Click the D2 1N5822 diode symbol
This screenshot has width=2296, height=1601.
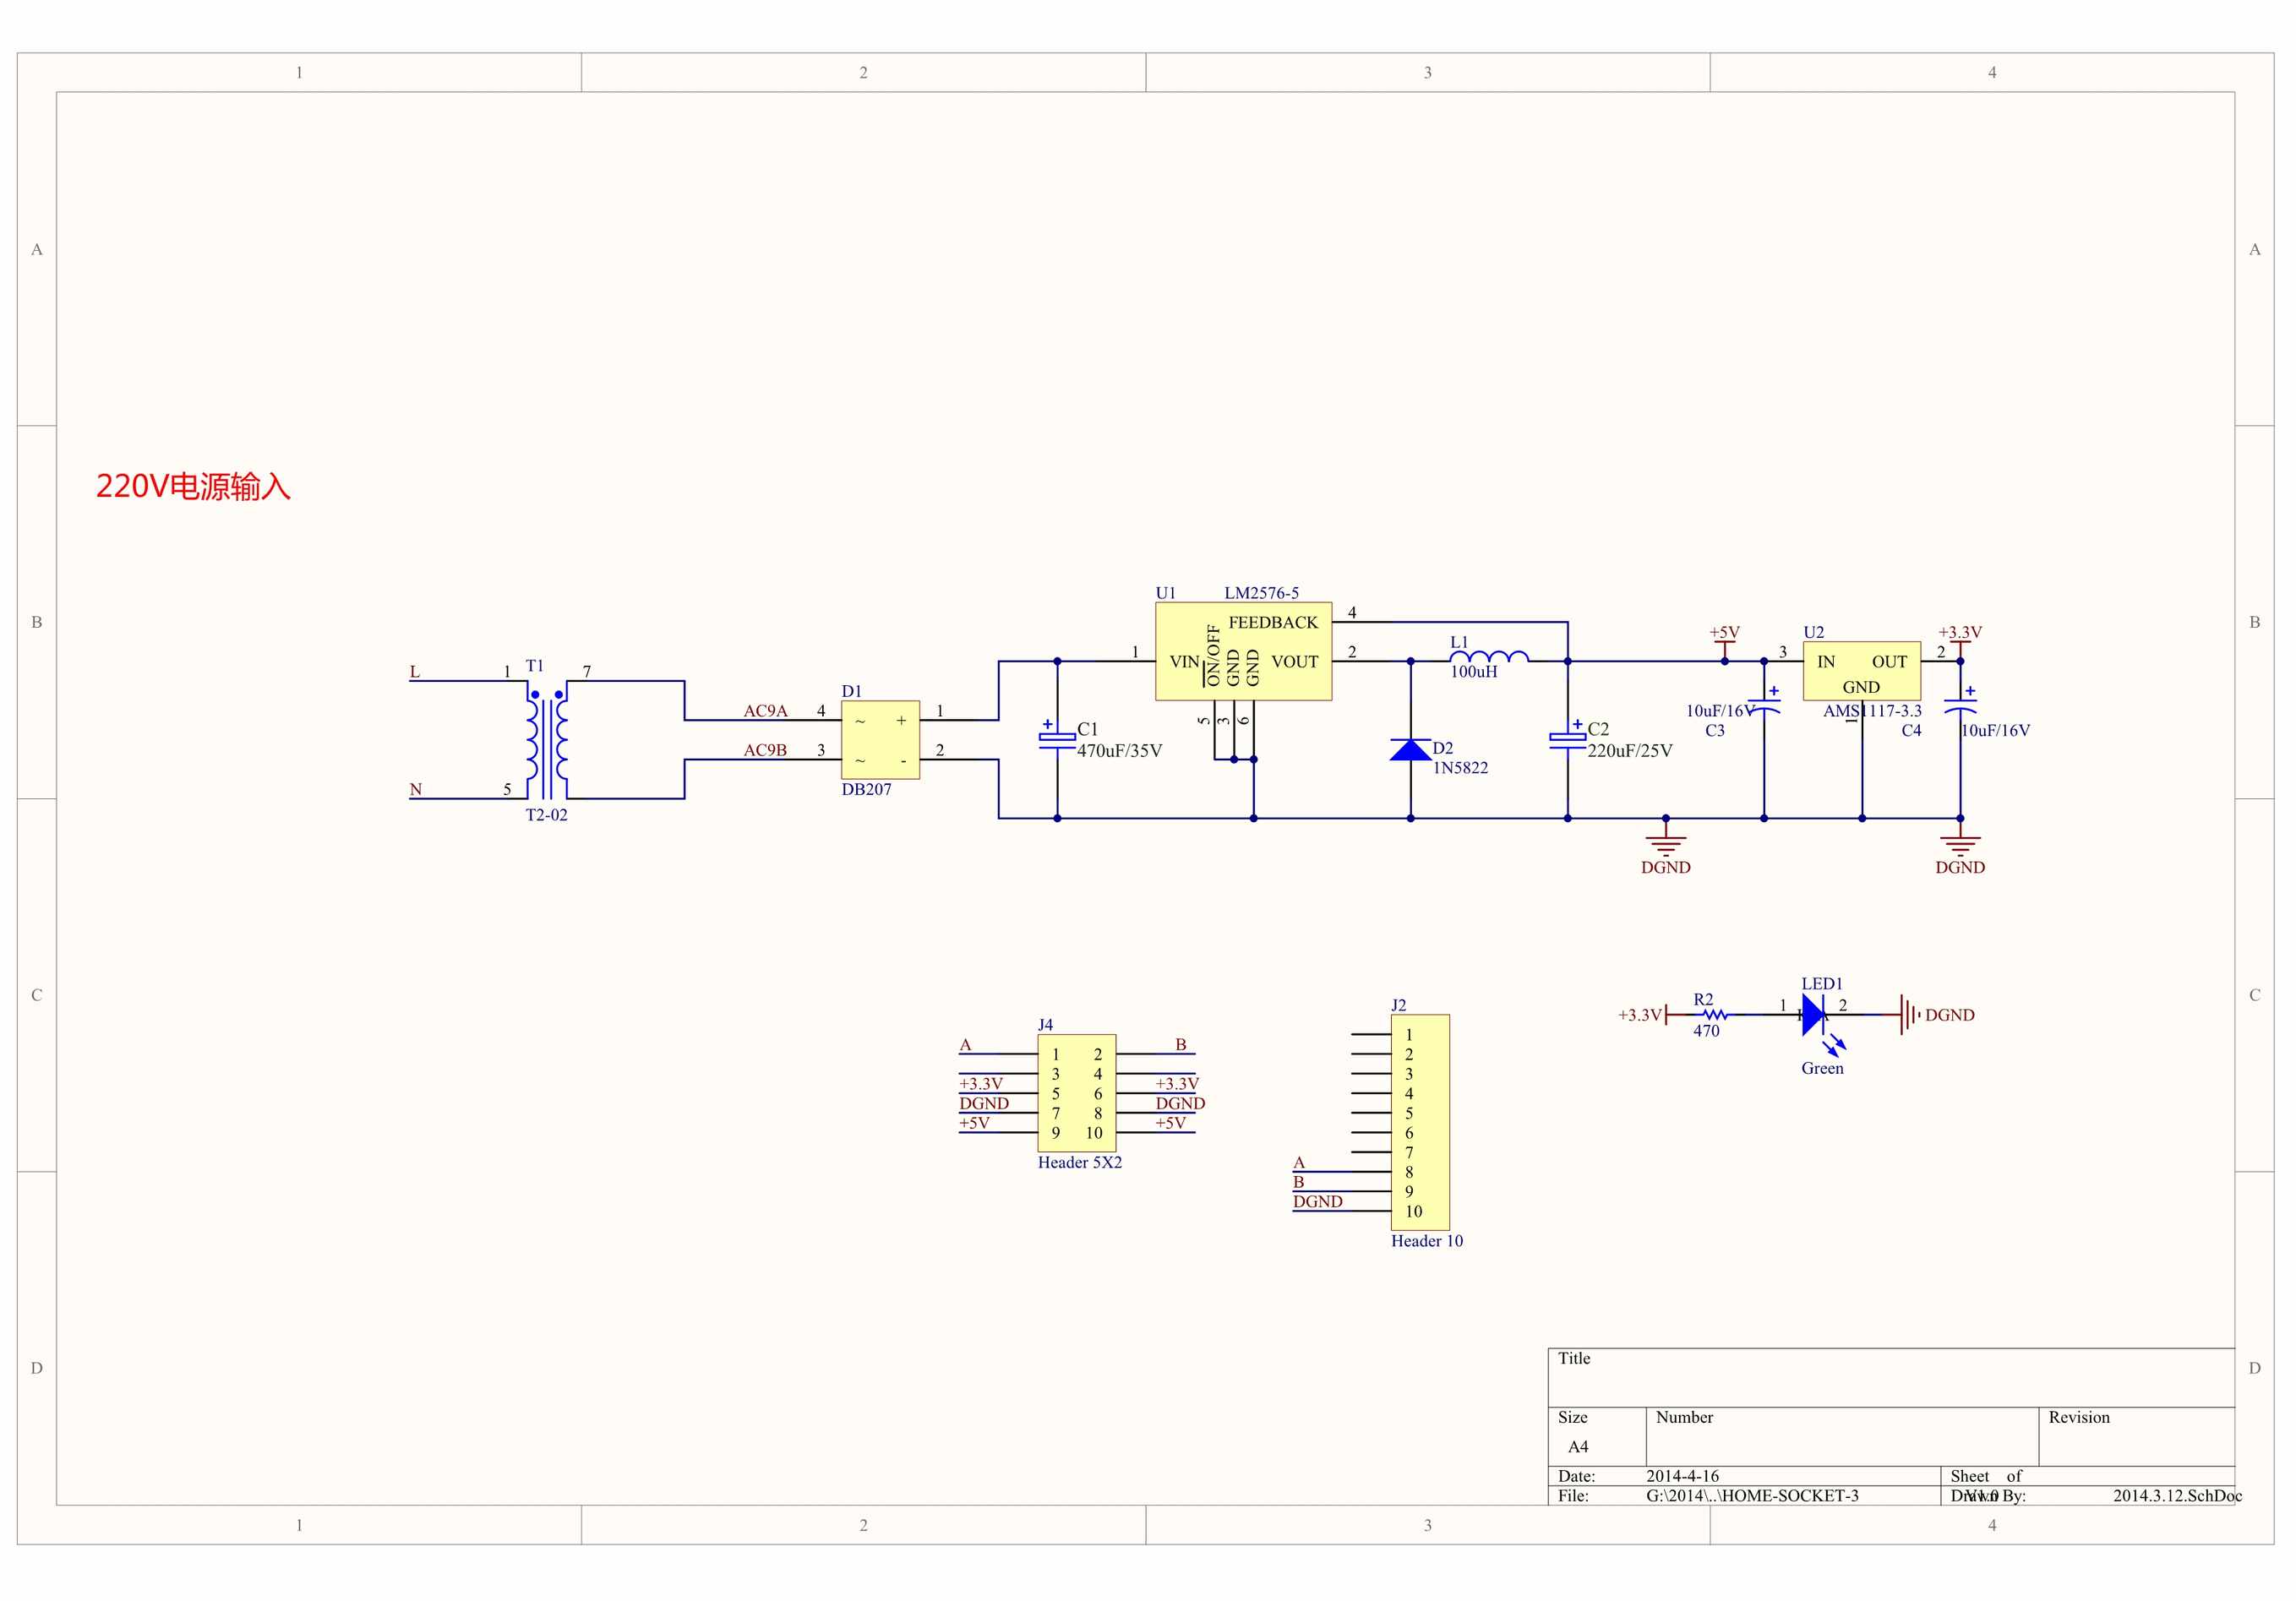[1411, 749]
